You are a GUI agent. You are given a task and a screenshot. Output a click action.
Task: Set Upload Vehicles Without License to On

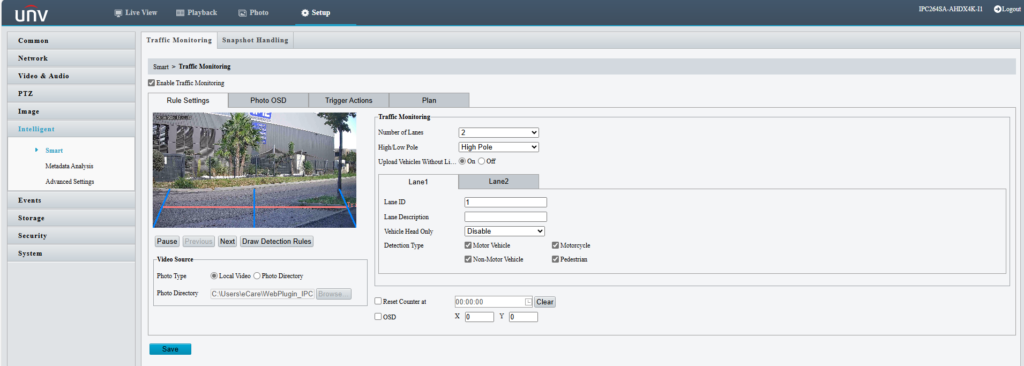(x=463, y=161)
